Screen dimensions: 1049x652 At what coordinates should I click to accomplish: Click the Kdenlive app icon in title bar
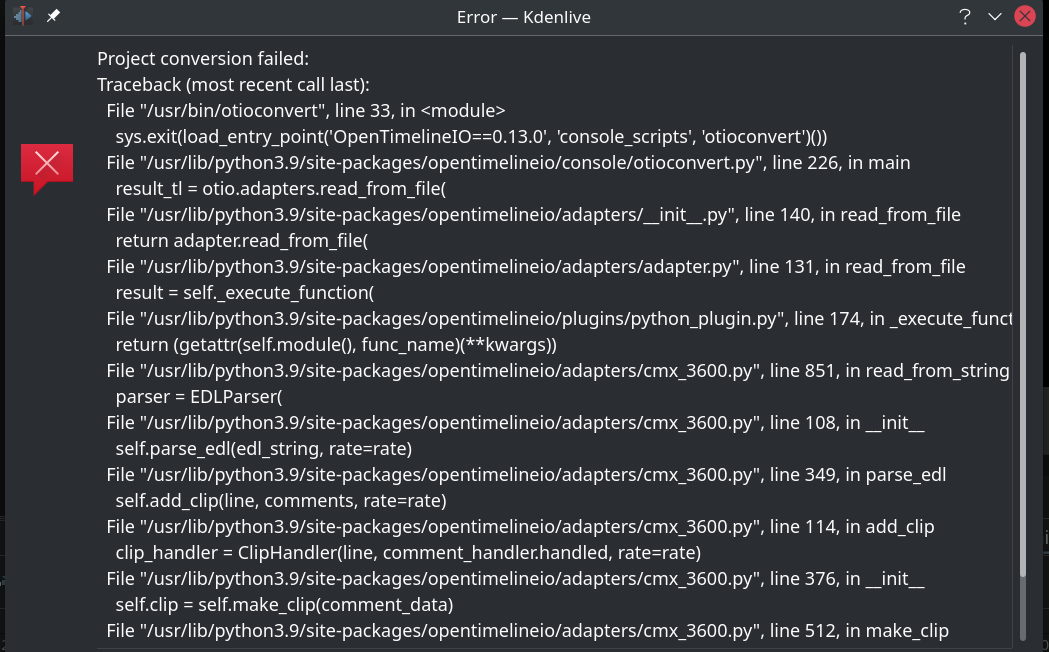coord(23,16)
